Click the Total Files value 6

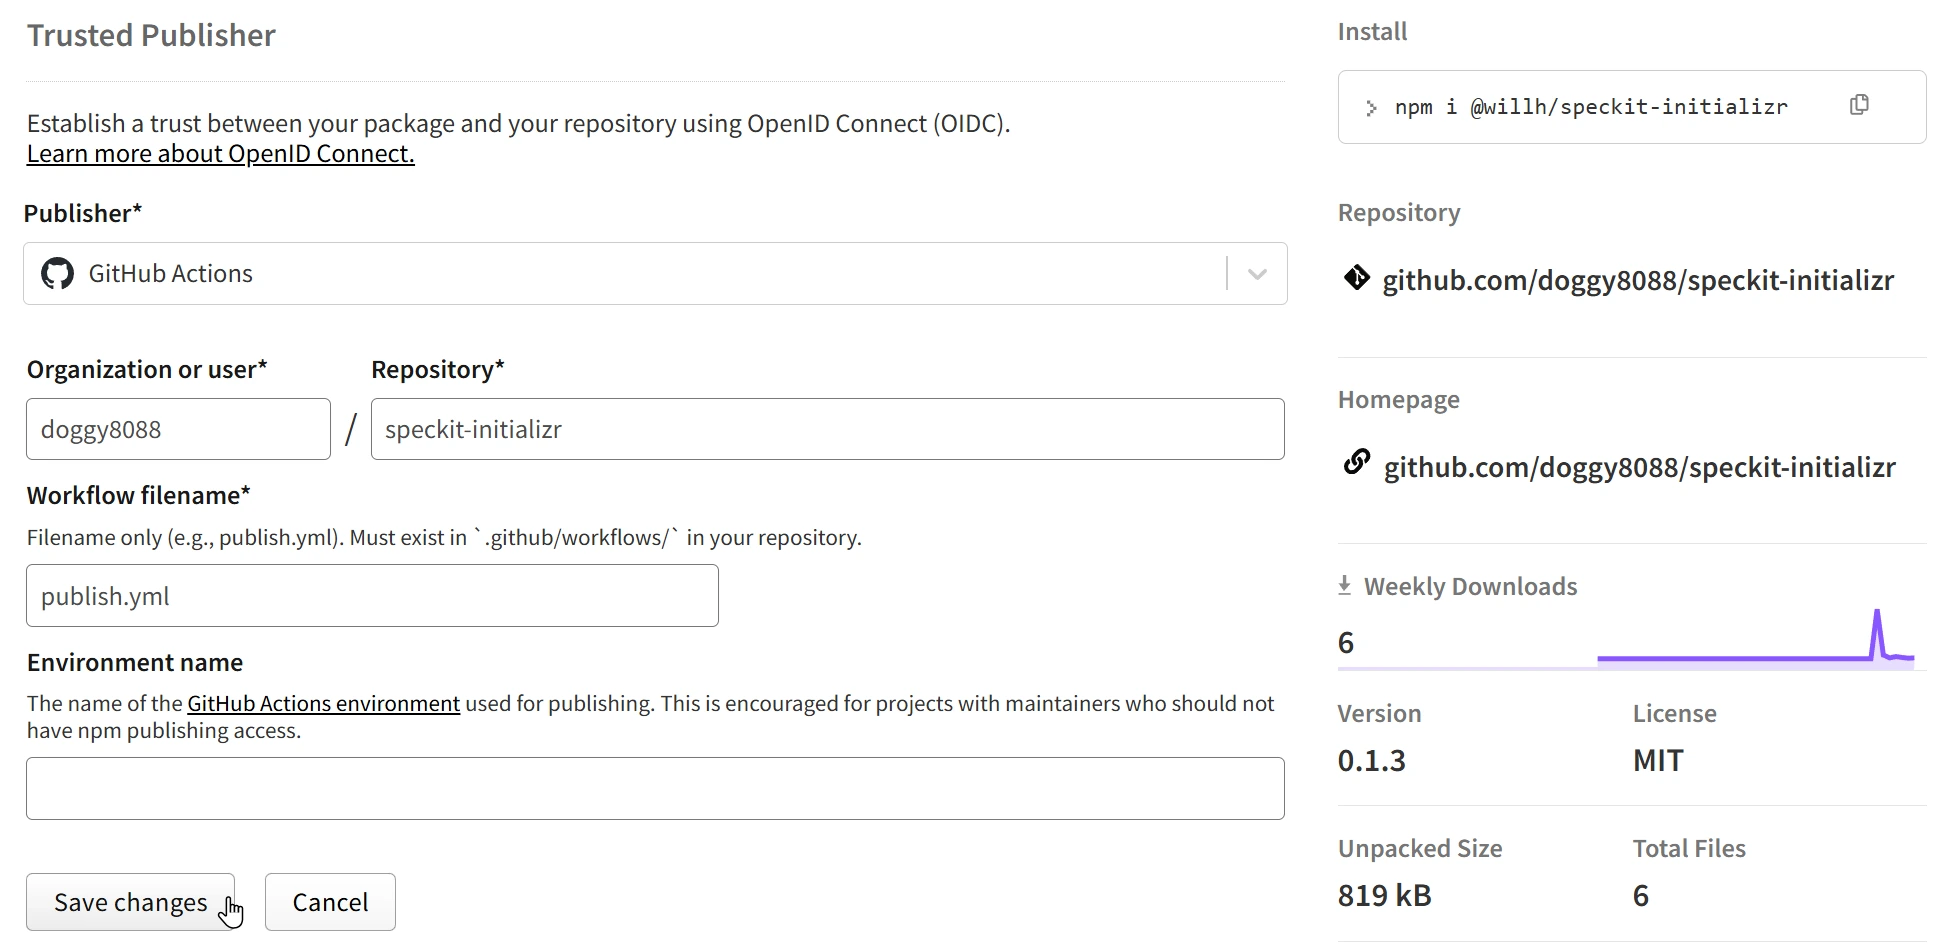point(1641,896)
